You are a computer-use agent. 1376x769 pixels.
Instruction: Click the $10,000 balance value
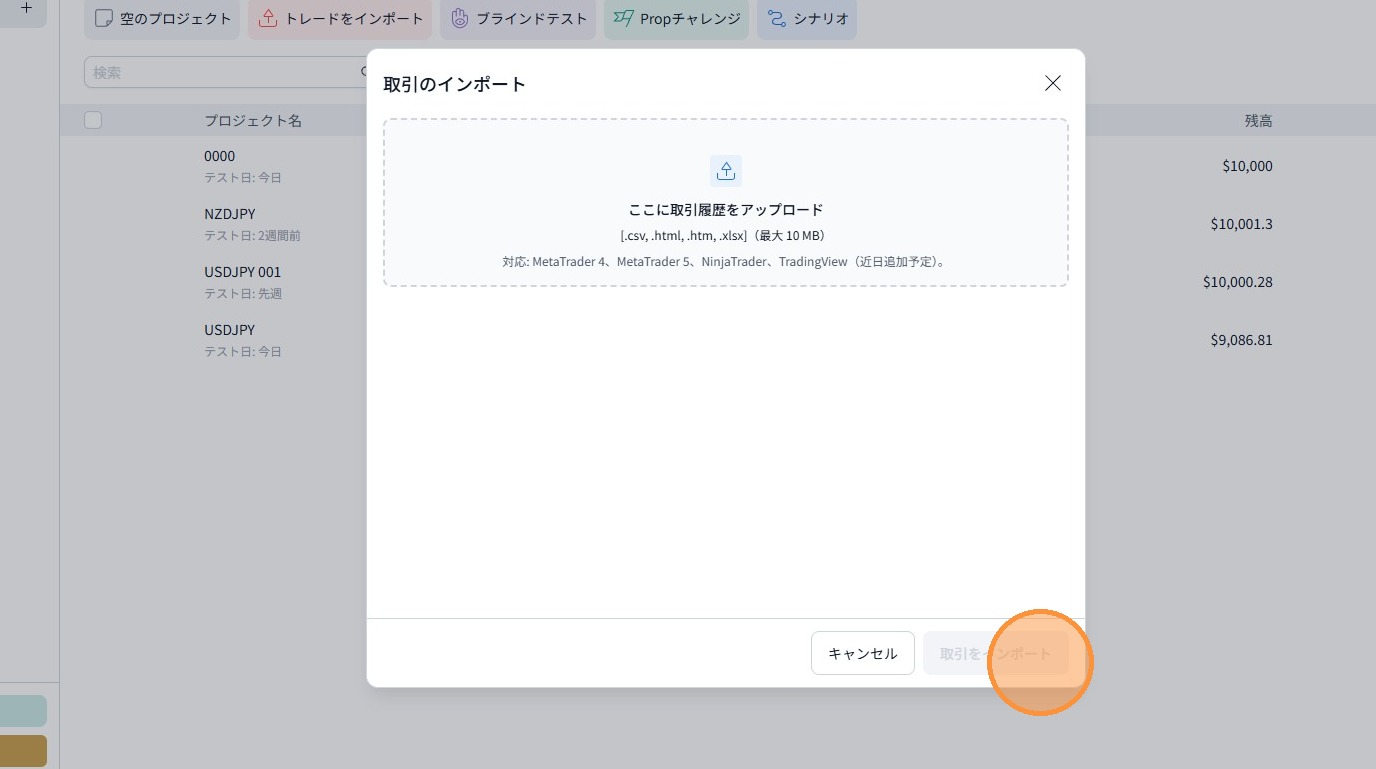pos(1247,166)
